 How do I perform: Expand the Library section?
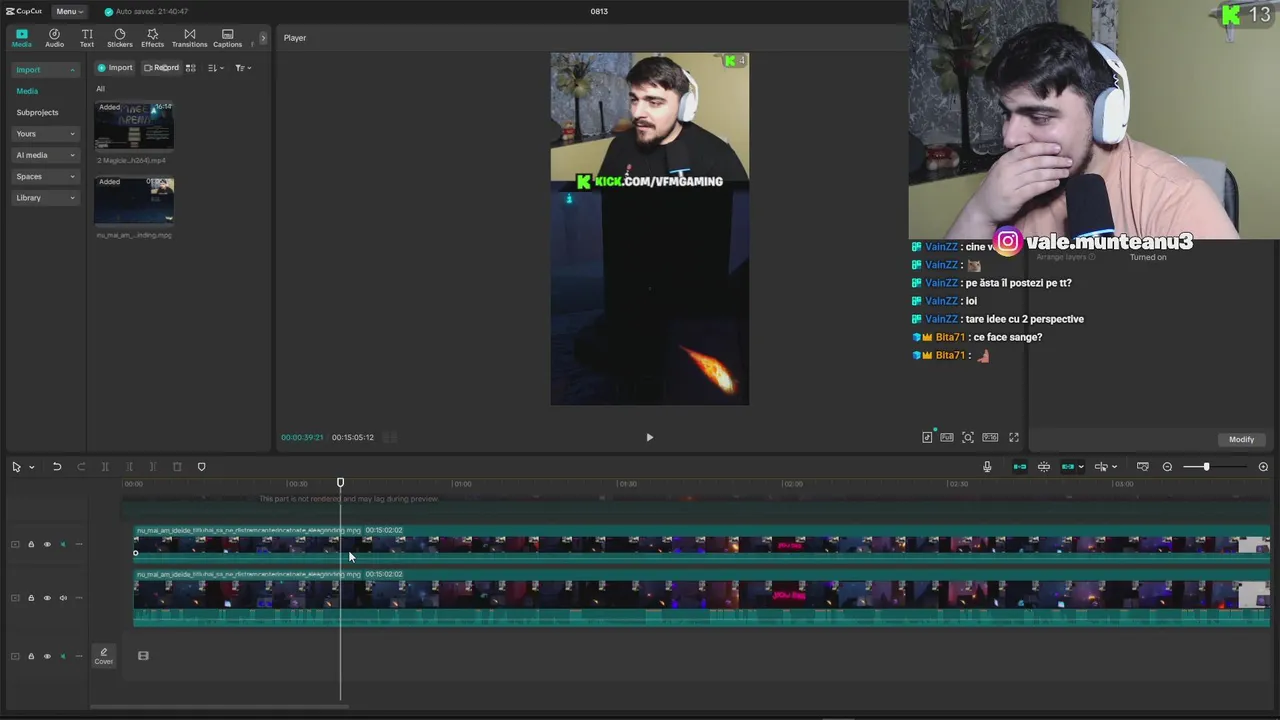45,198
